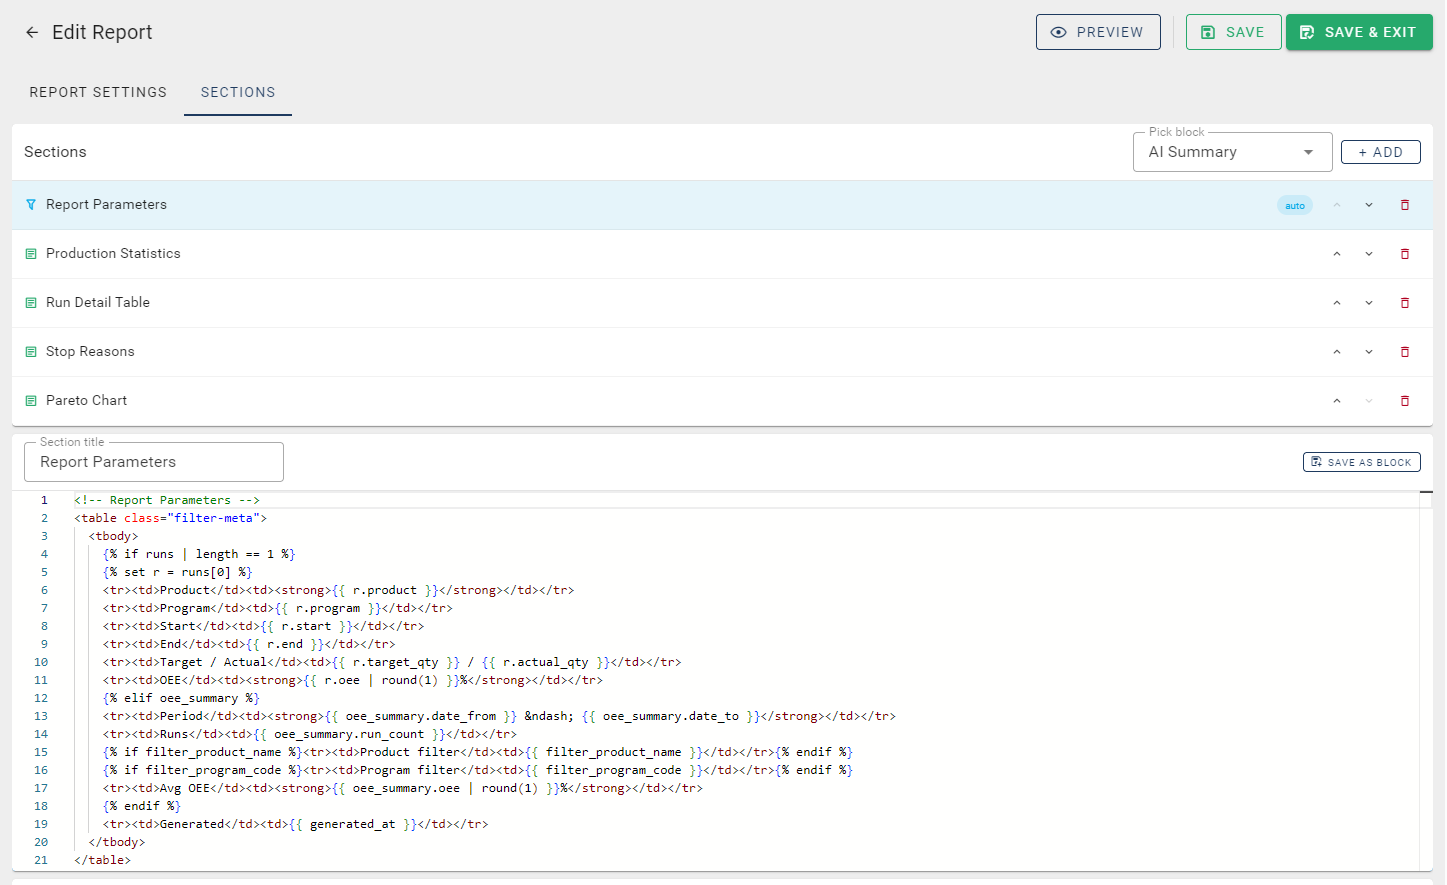This screenshot has width=1447, height=885.
Task: Click the Production Statistics section icon
Action: click(31, 254)
